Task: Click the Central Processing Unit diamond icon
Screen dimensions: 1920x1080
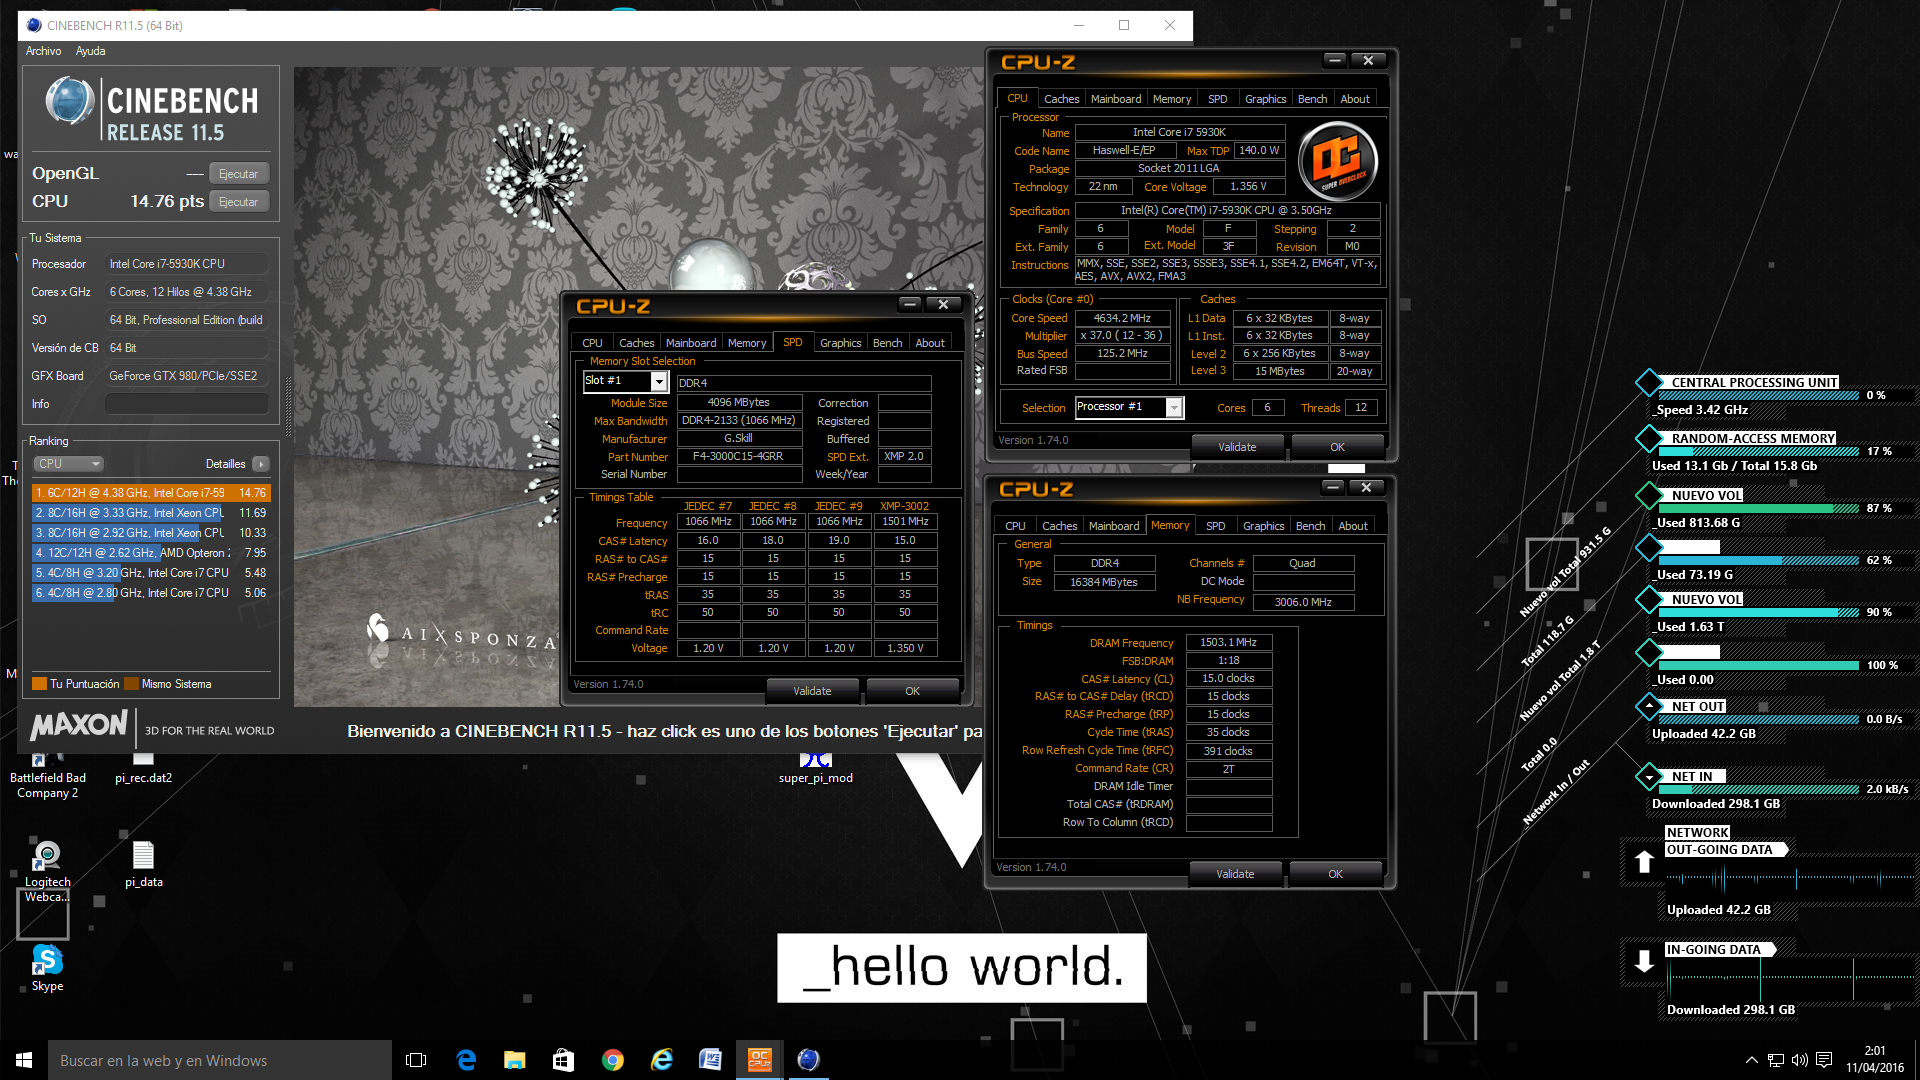Action: tap(1648, 382)
